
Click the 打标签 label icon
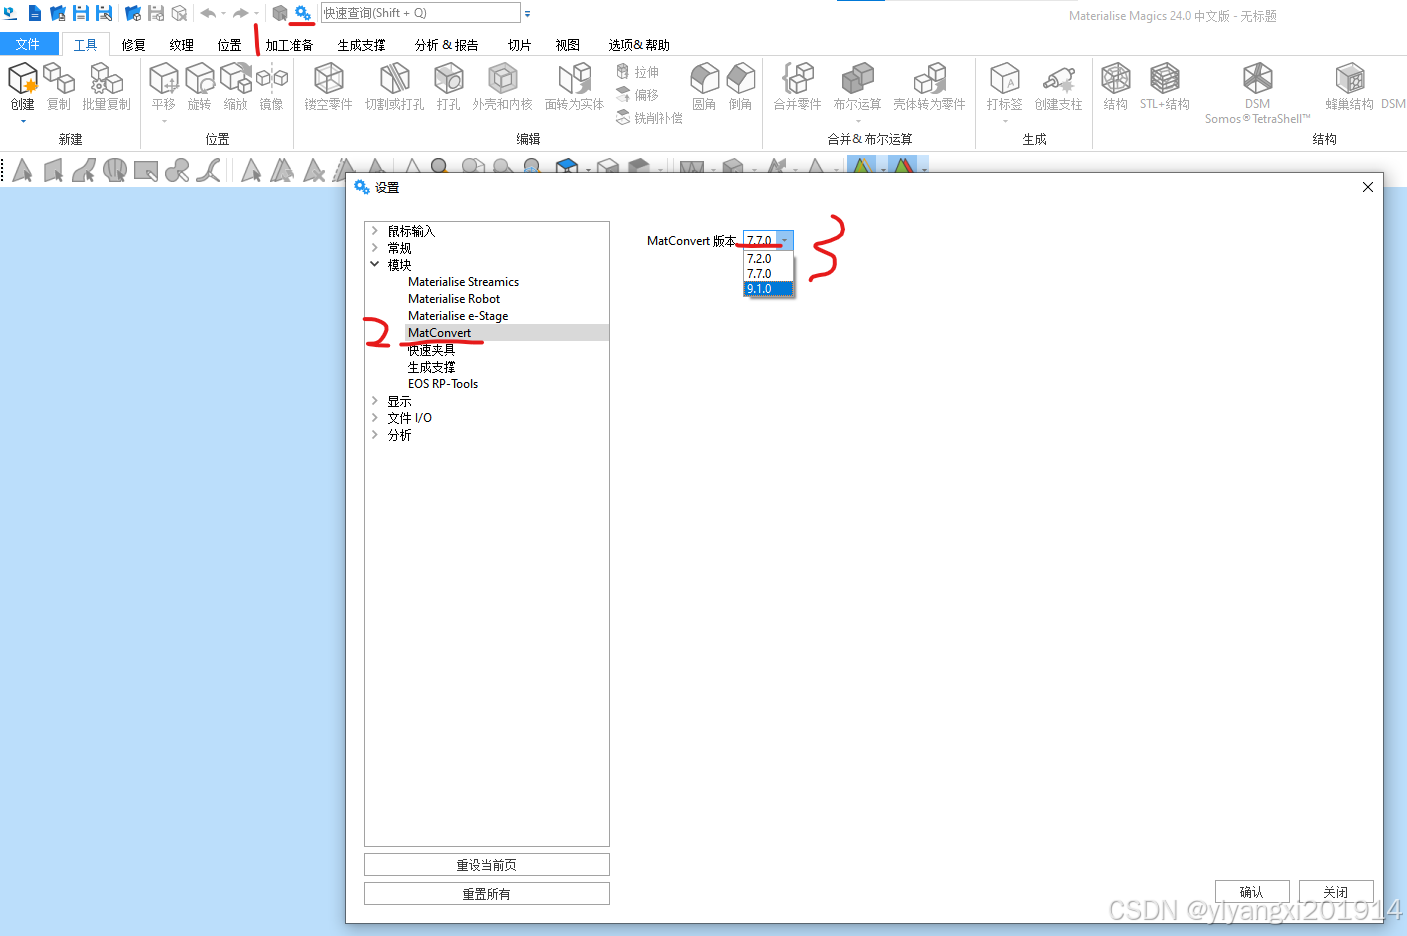pos(1004,79)
